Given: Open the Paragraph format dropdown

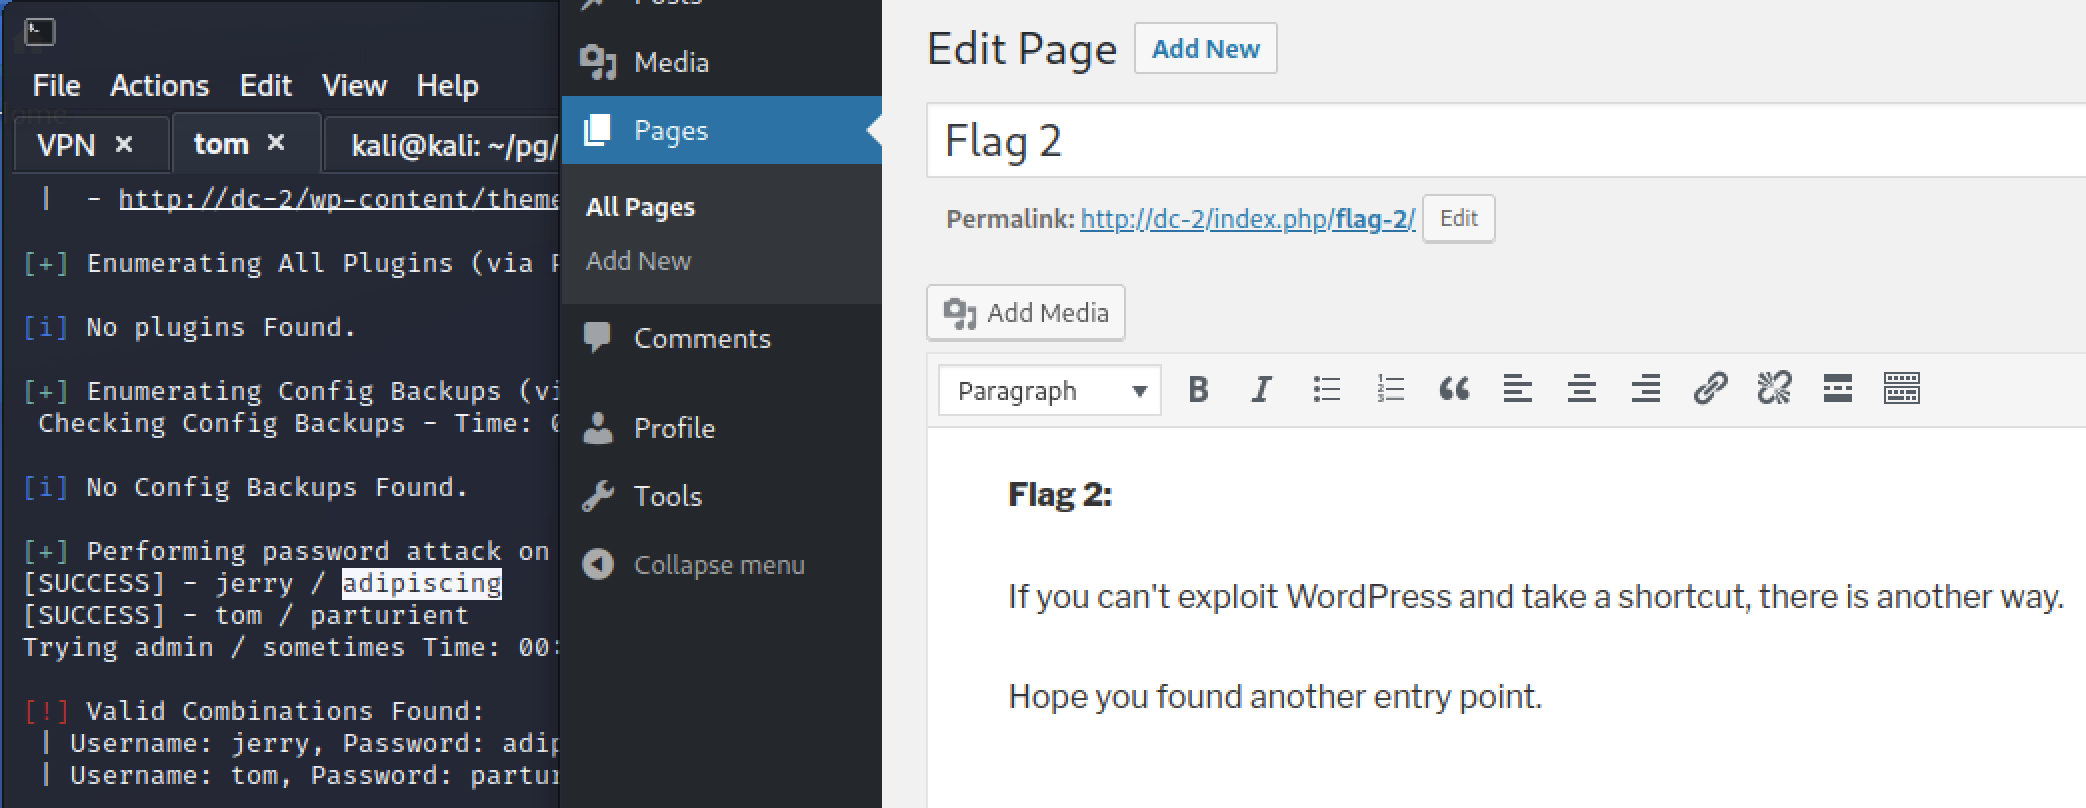Looking at the screenshot, I should pyautogui.click(x=1050, y=390).
